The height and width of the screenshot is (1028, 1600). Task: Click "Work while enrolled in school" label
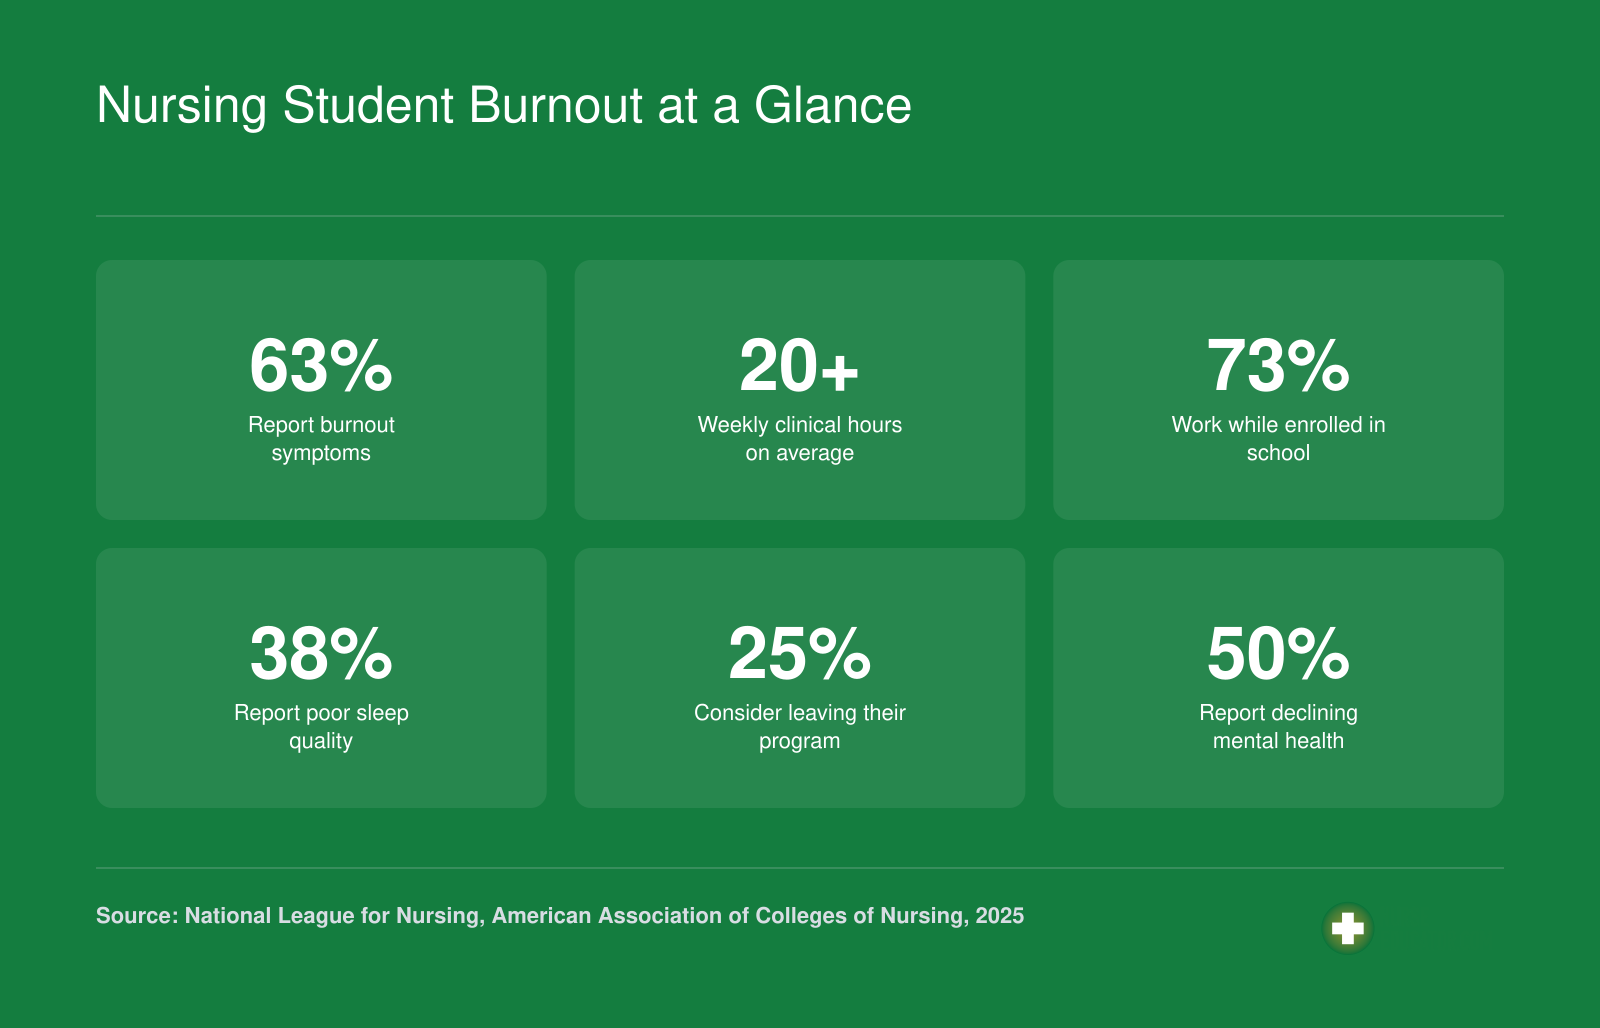pyautogui.click(x=1278, y=439)
